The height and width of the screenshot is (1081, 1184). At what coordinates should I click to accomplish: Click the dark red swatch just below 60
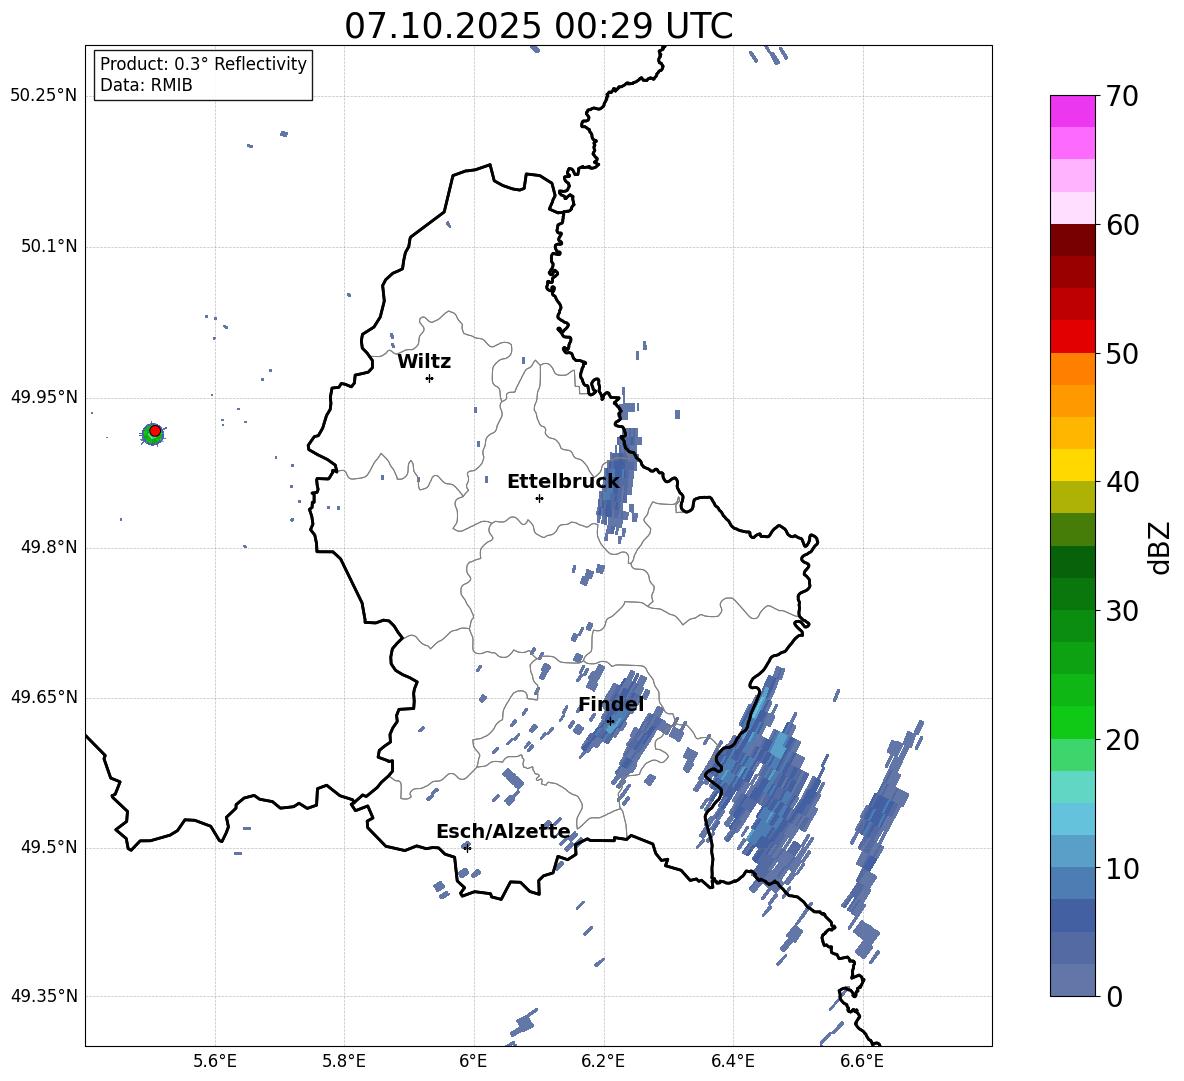pyautogui.click(x=1072, y=240)
